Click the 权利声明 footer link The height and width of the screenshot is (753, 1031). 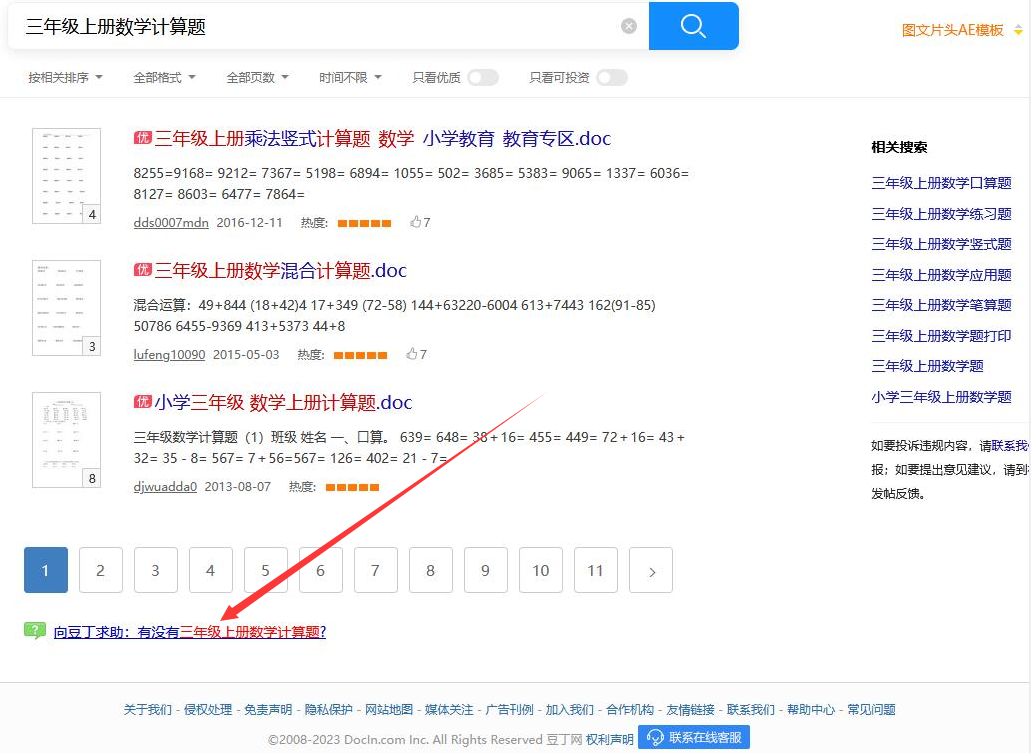610,739
